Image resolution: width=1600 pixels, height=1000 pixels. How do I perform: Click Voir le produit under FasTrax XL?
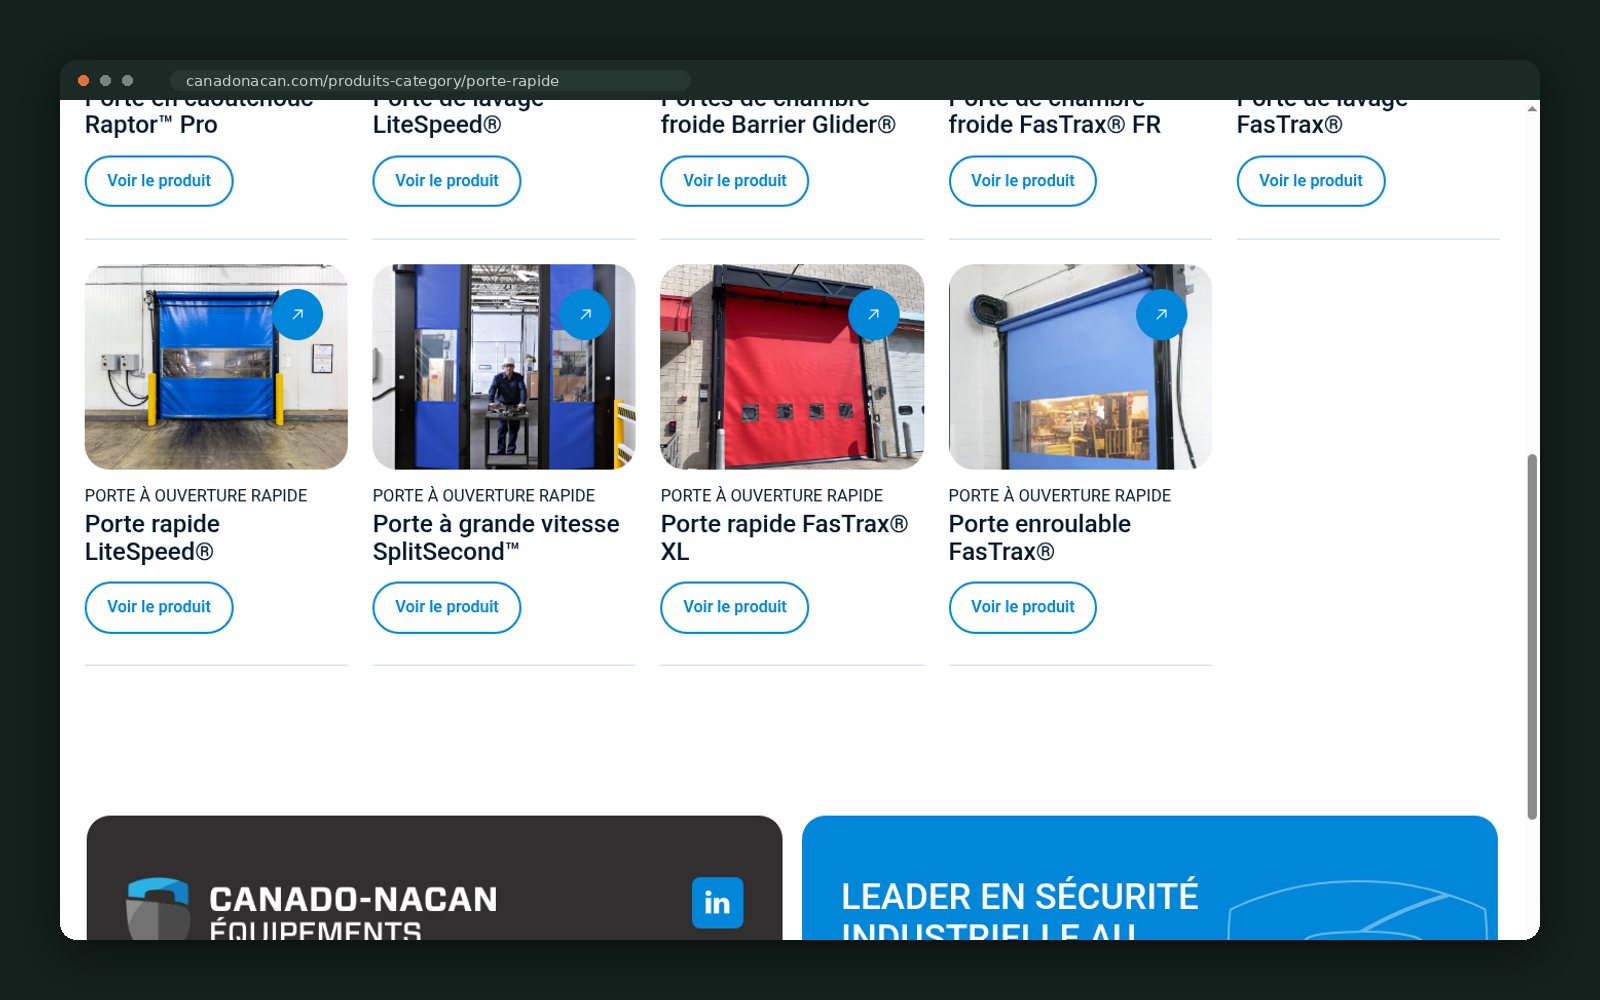[735, 607]
